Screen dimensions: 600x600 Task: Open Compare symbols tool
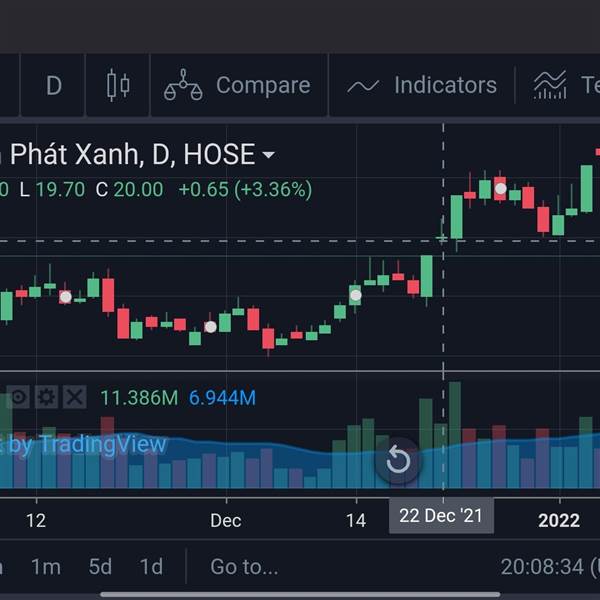point(239,85)
